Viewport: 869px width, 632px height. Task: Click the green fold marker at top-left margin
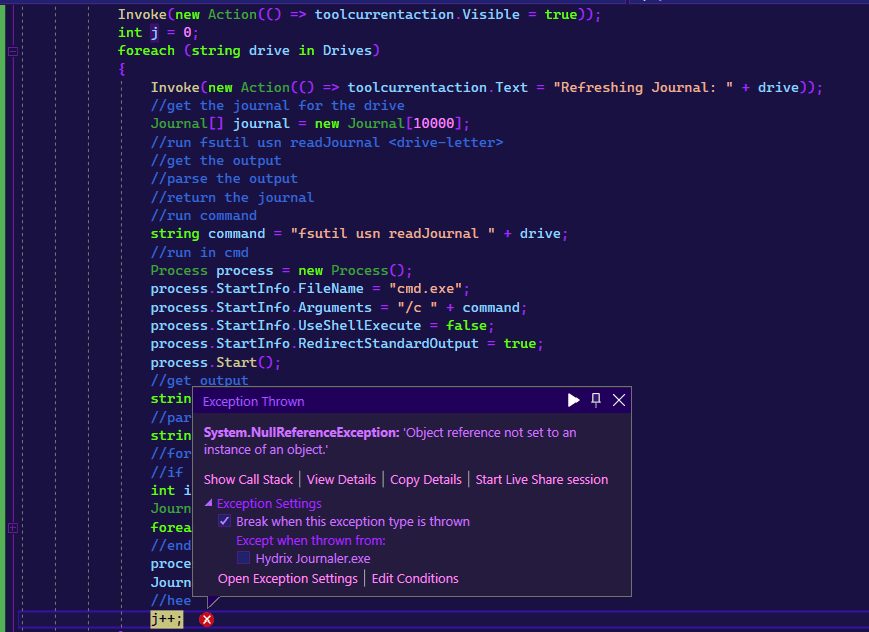pos(12,50)
